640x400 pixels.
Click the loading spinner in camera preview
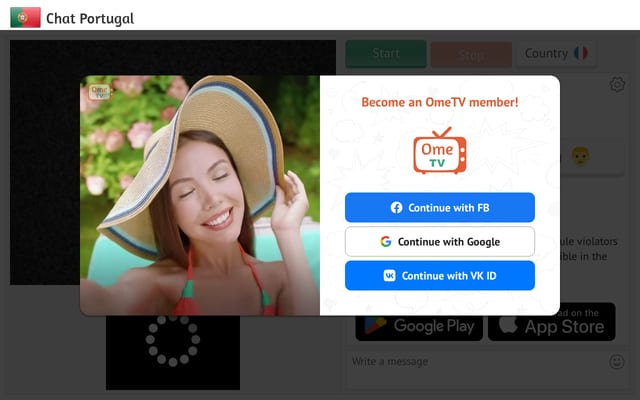[173, 340]
